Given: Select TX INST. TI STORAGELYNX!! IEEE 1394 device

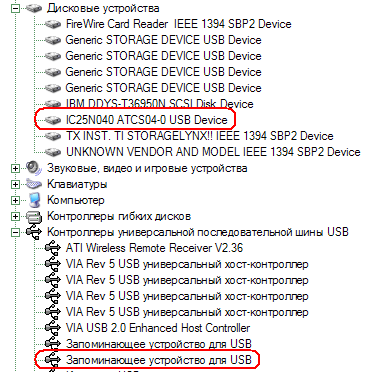Looking at the screenshot, I should [199, 136].
